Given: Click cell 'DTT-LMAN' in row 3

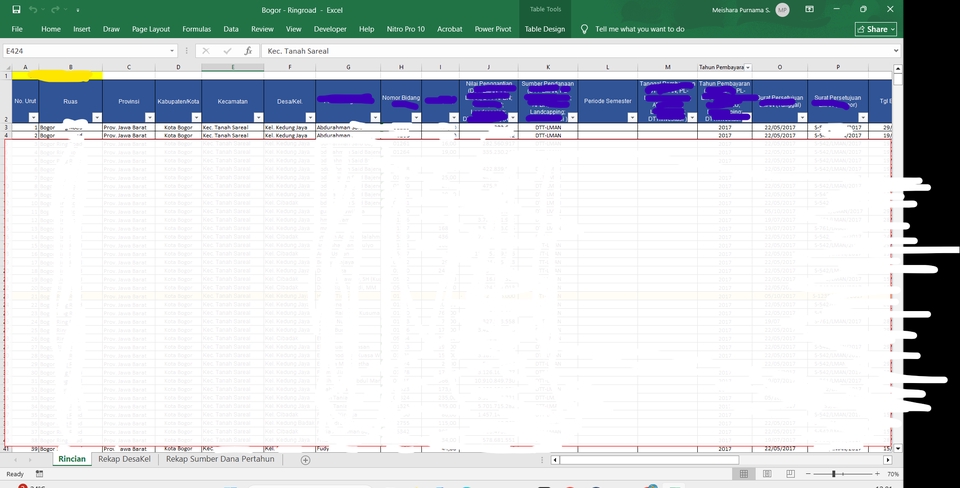Looking at the screenshot, I should point(548,127).
